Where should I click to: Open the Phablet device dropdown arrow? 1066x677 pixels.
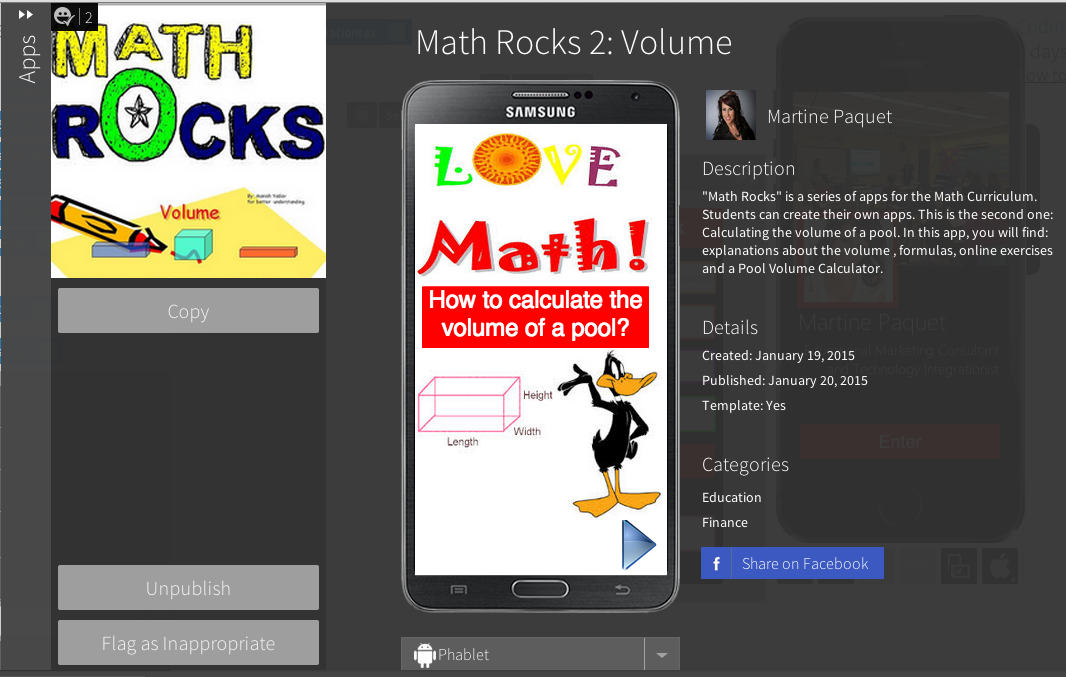tap(661, 655)
